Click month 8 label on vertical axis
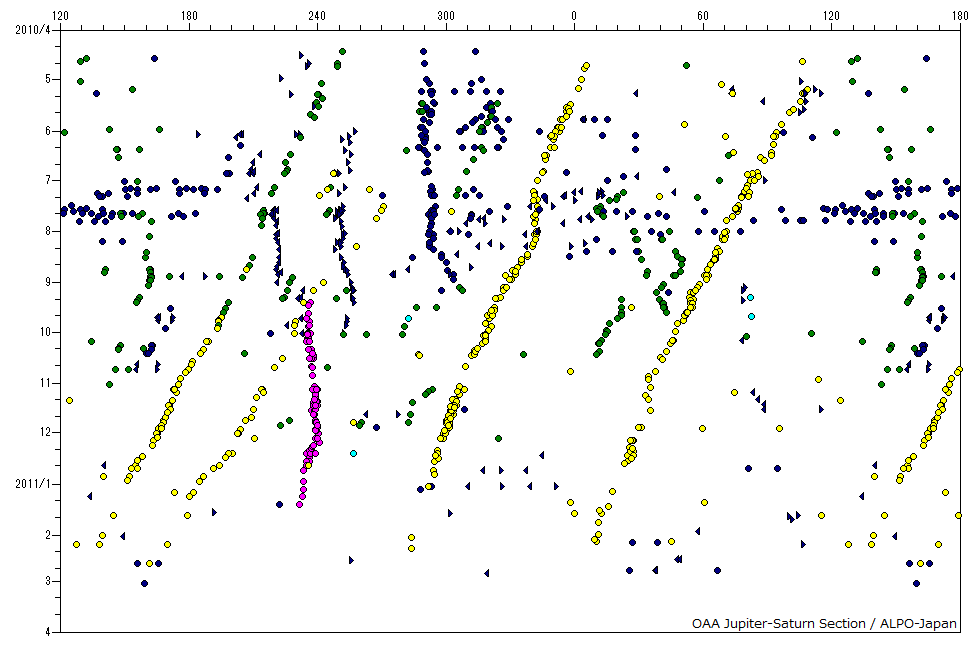Screen dimensions: 980x650 tap(48, 231)
